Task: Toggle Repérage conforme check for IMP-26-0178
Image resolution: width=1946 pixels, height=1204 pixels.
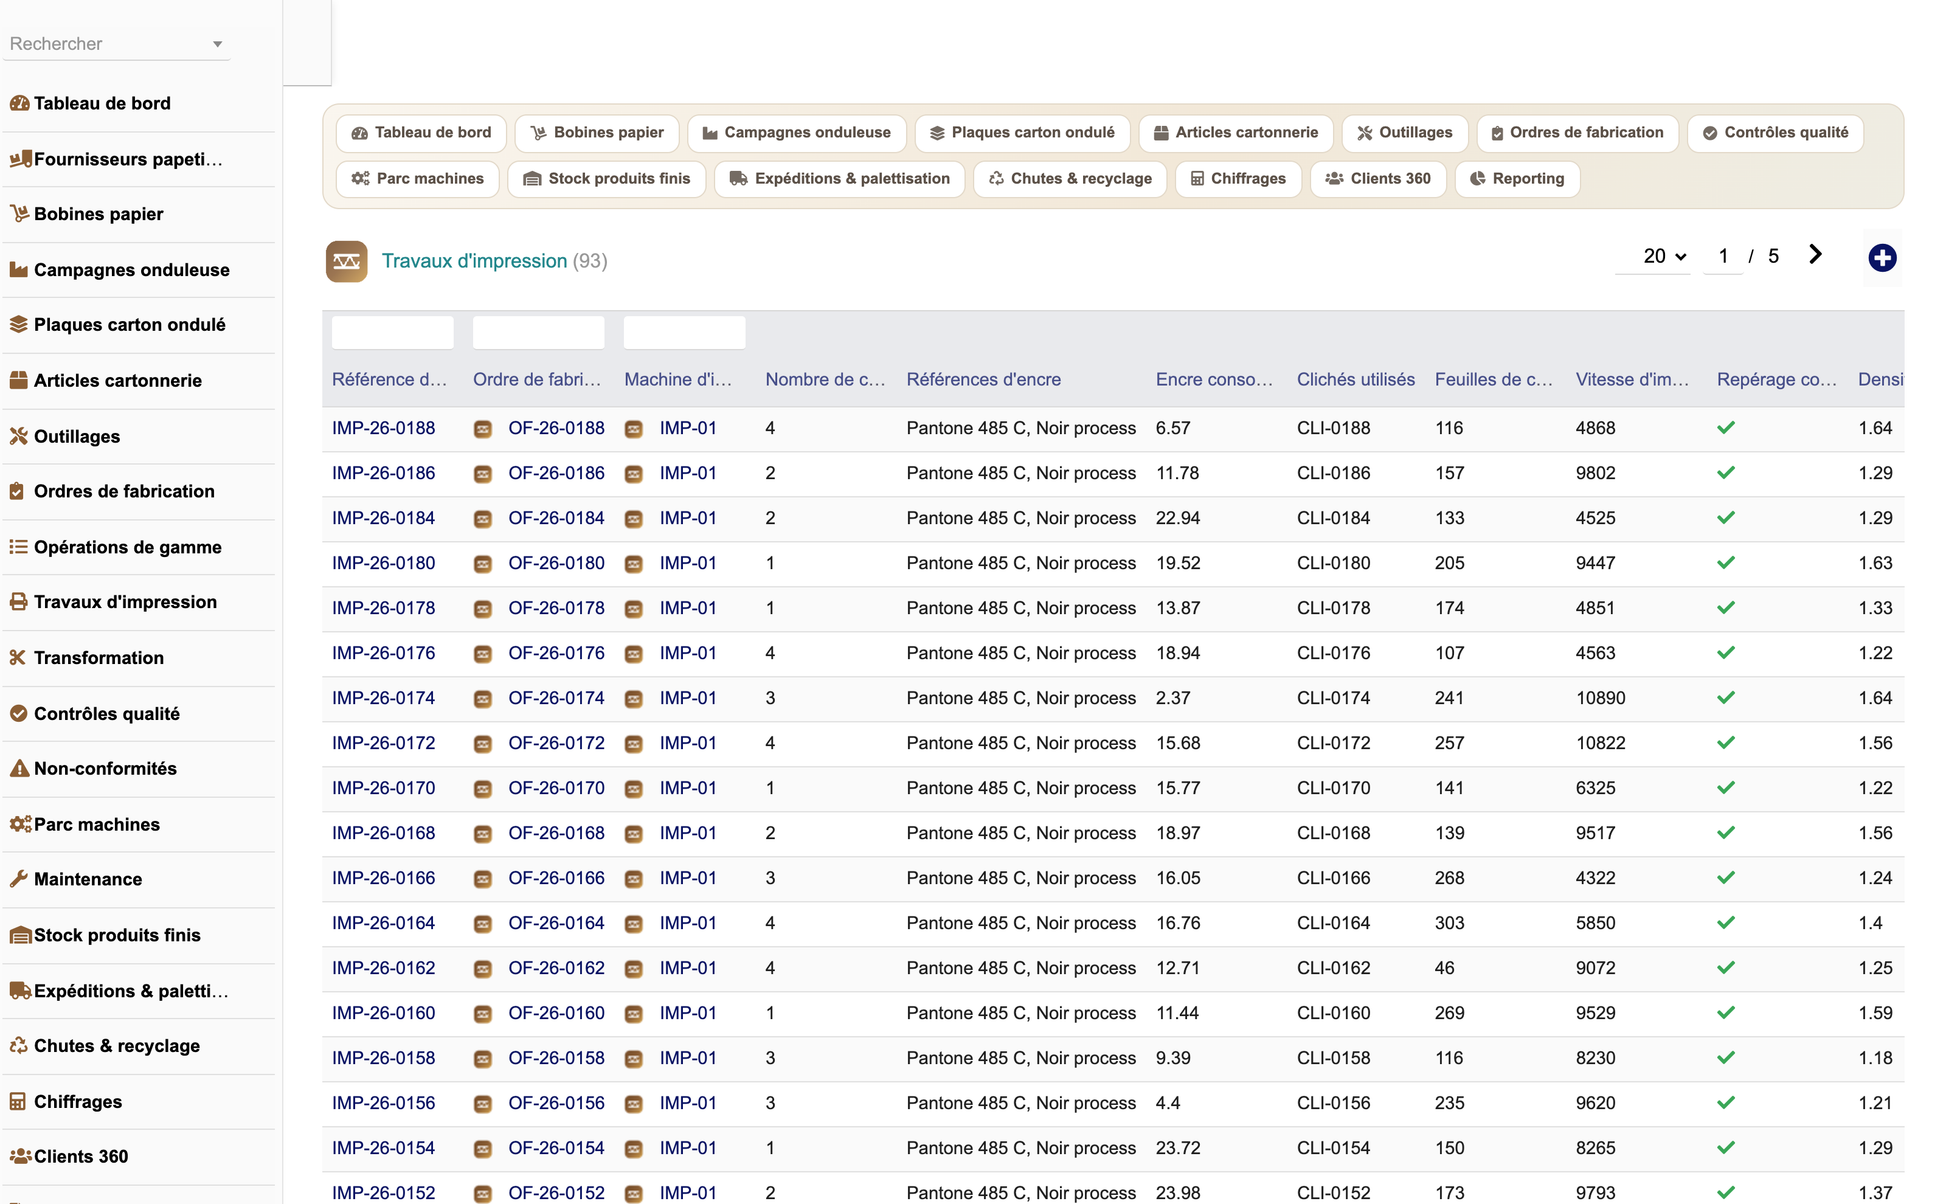Action: coord(1726,608)
